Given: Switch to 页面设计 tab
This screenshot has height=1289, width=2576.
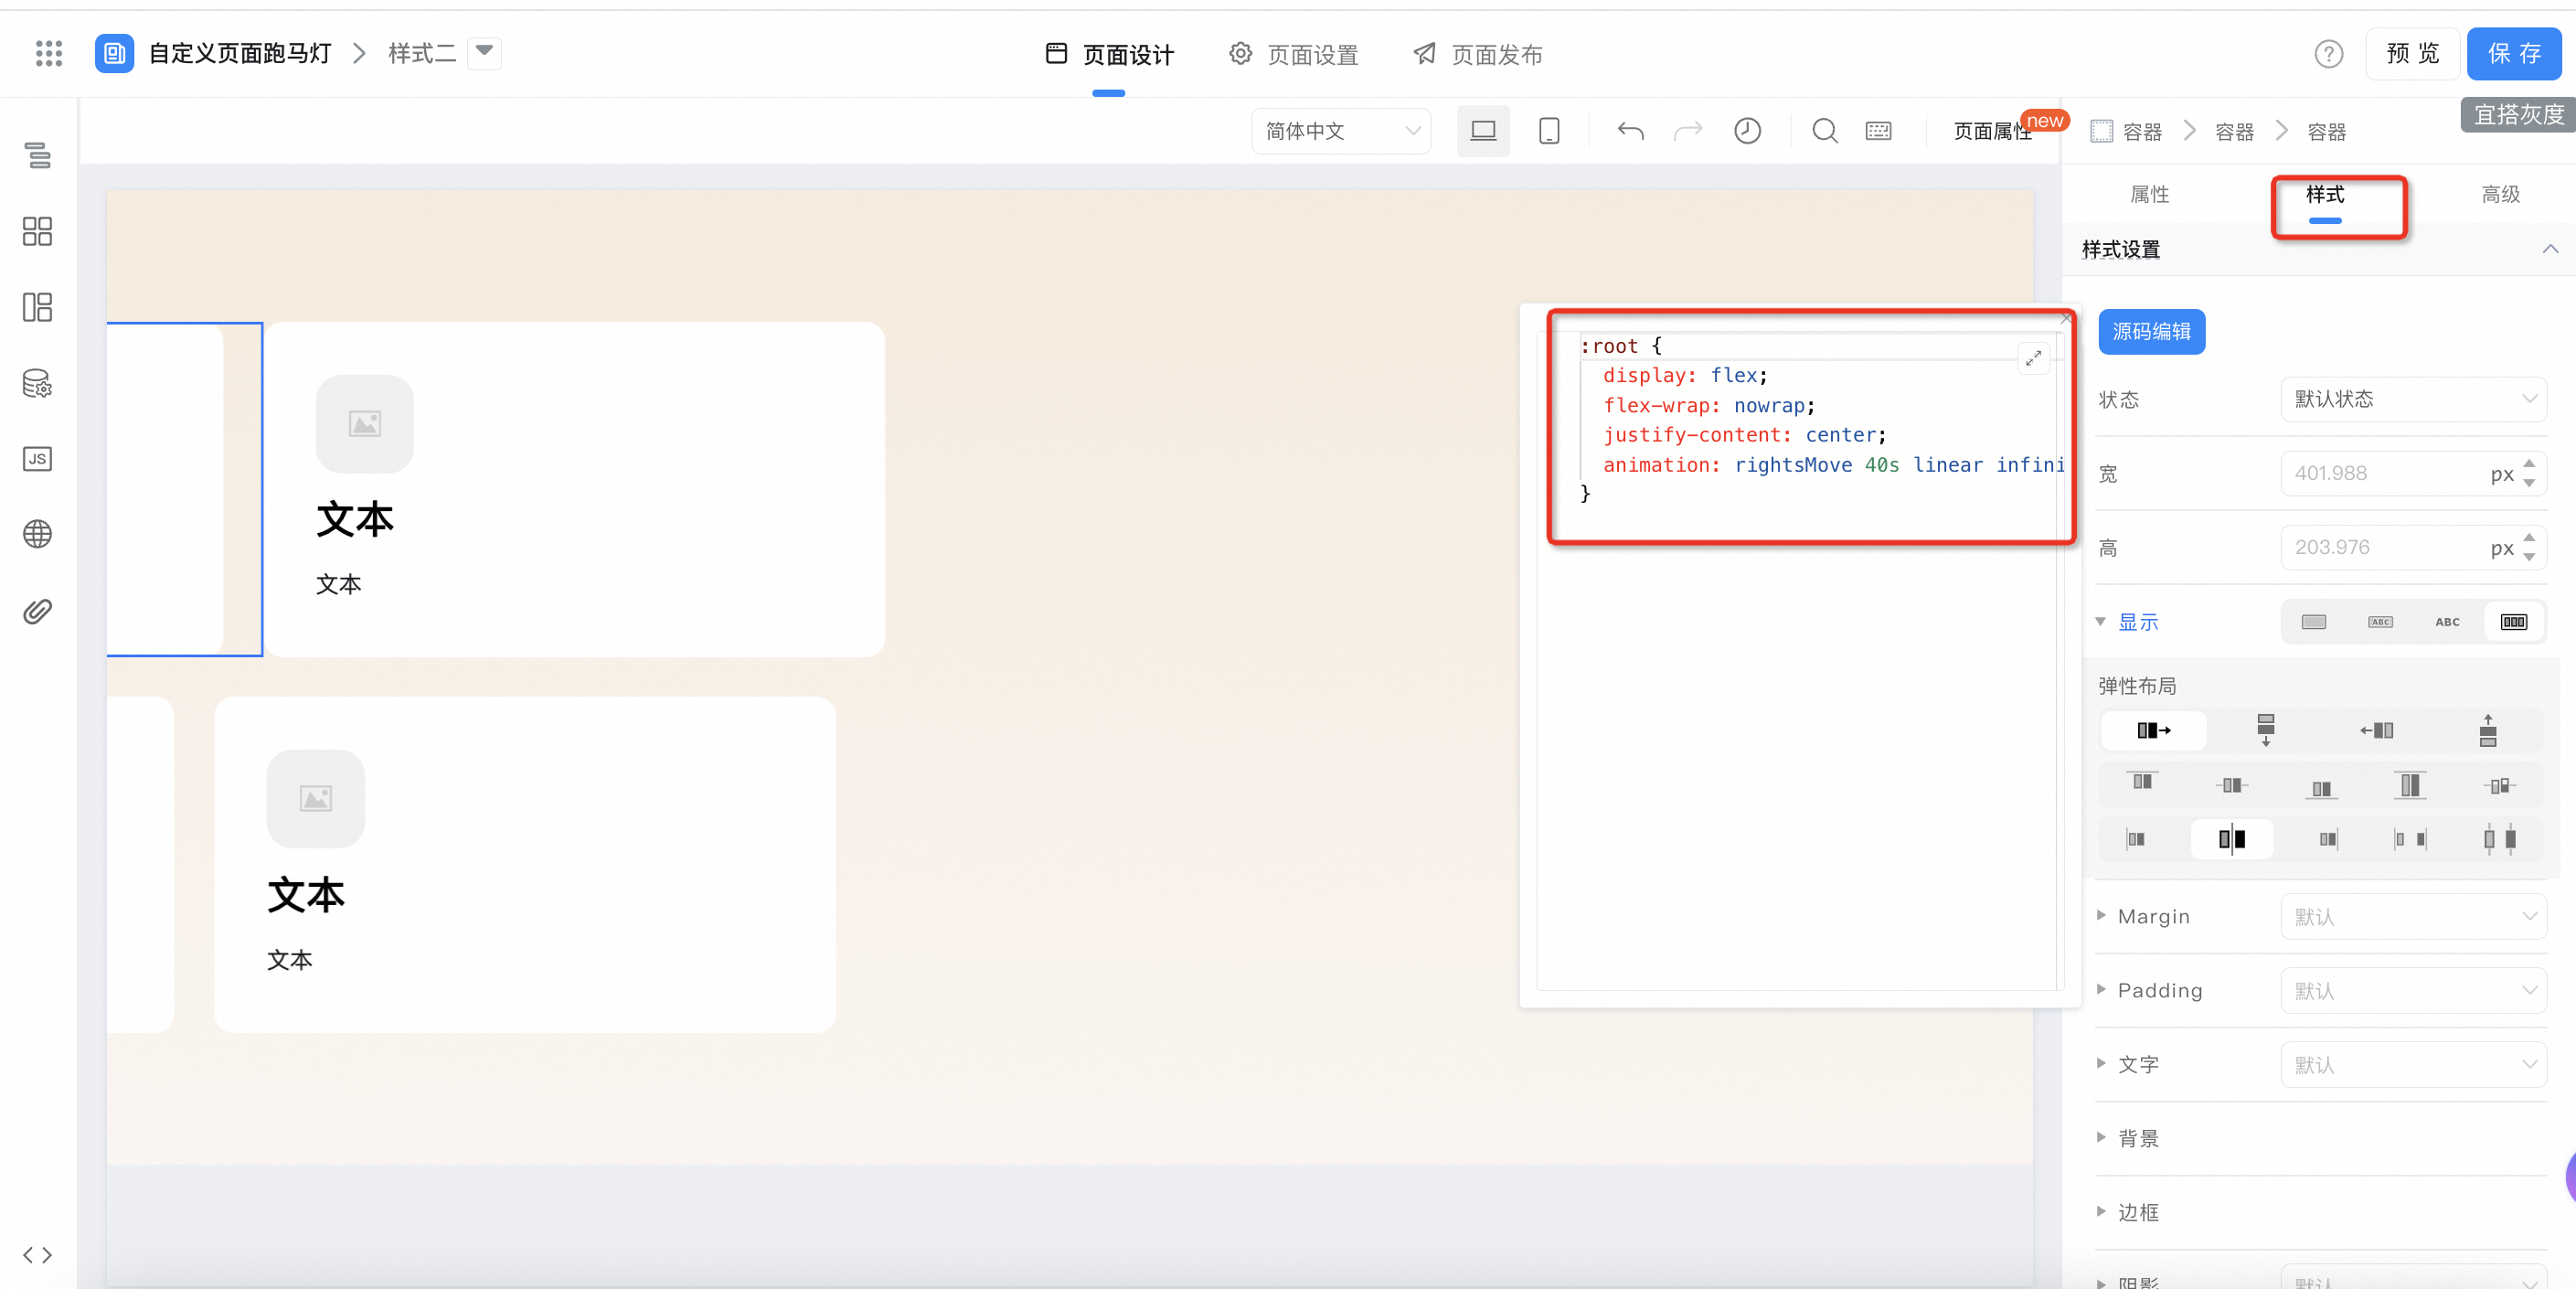Looking at the screenshot, I should 1109,55.
